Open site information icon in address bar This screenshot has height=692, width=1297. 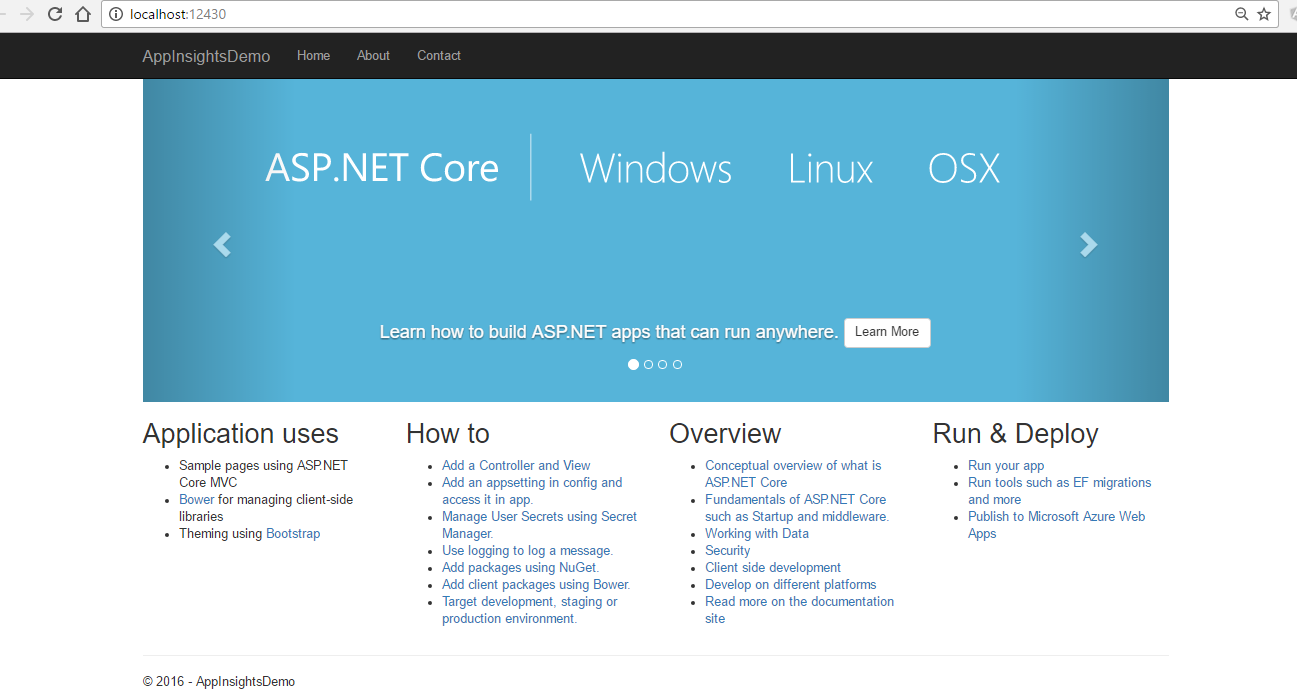point(116,14)
